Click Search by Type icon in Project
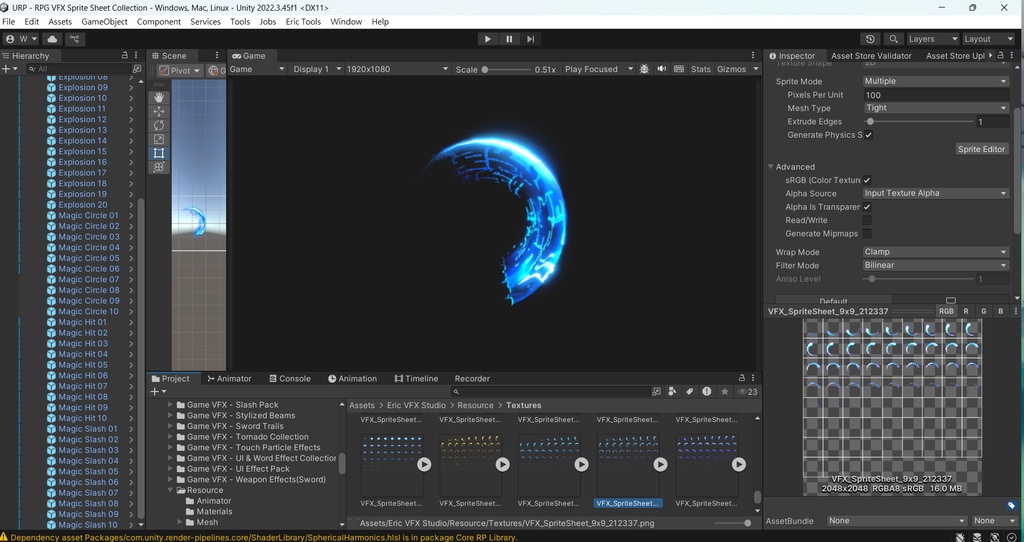This screenshot has width=1024, height=542. click(673, 392)
